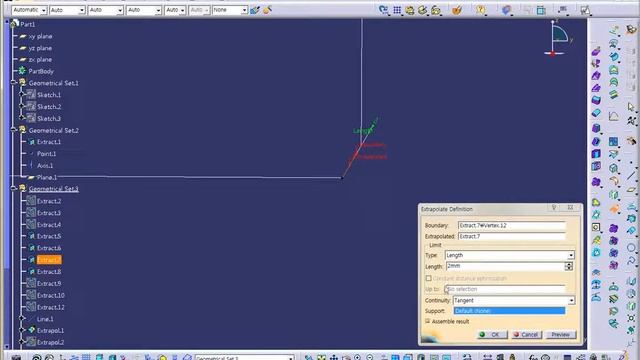Click OK in Extrapolate Definition dialog
This screenshot has height=360, width=640.
click(492, 334)
